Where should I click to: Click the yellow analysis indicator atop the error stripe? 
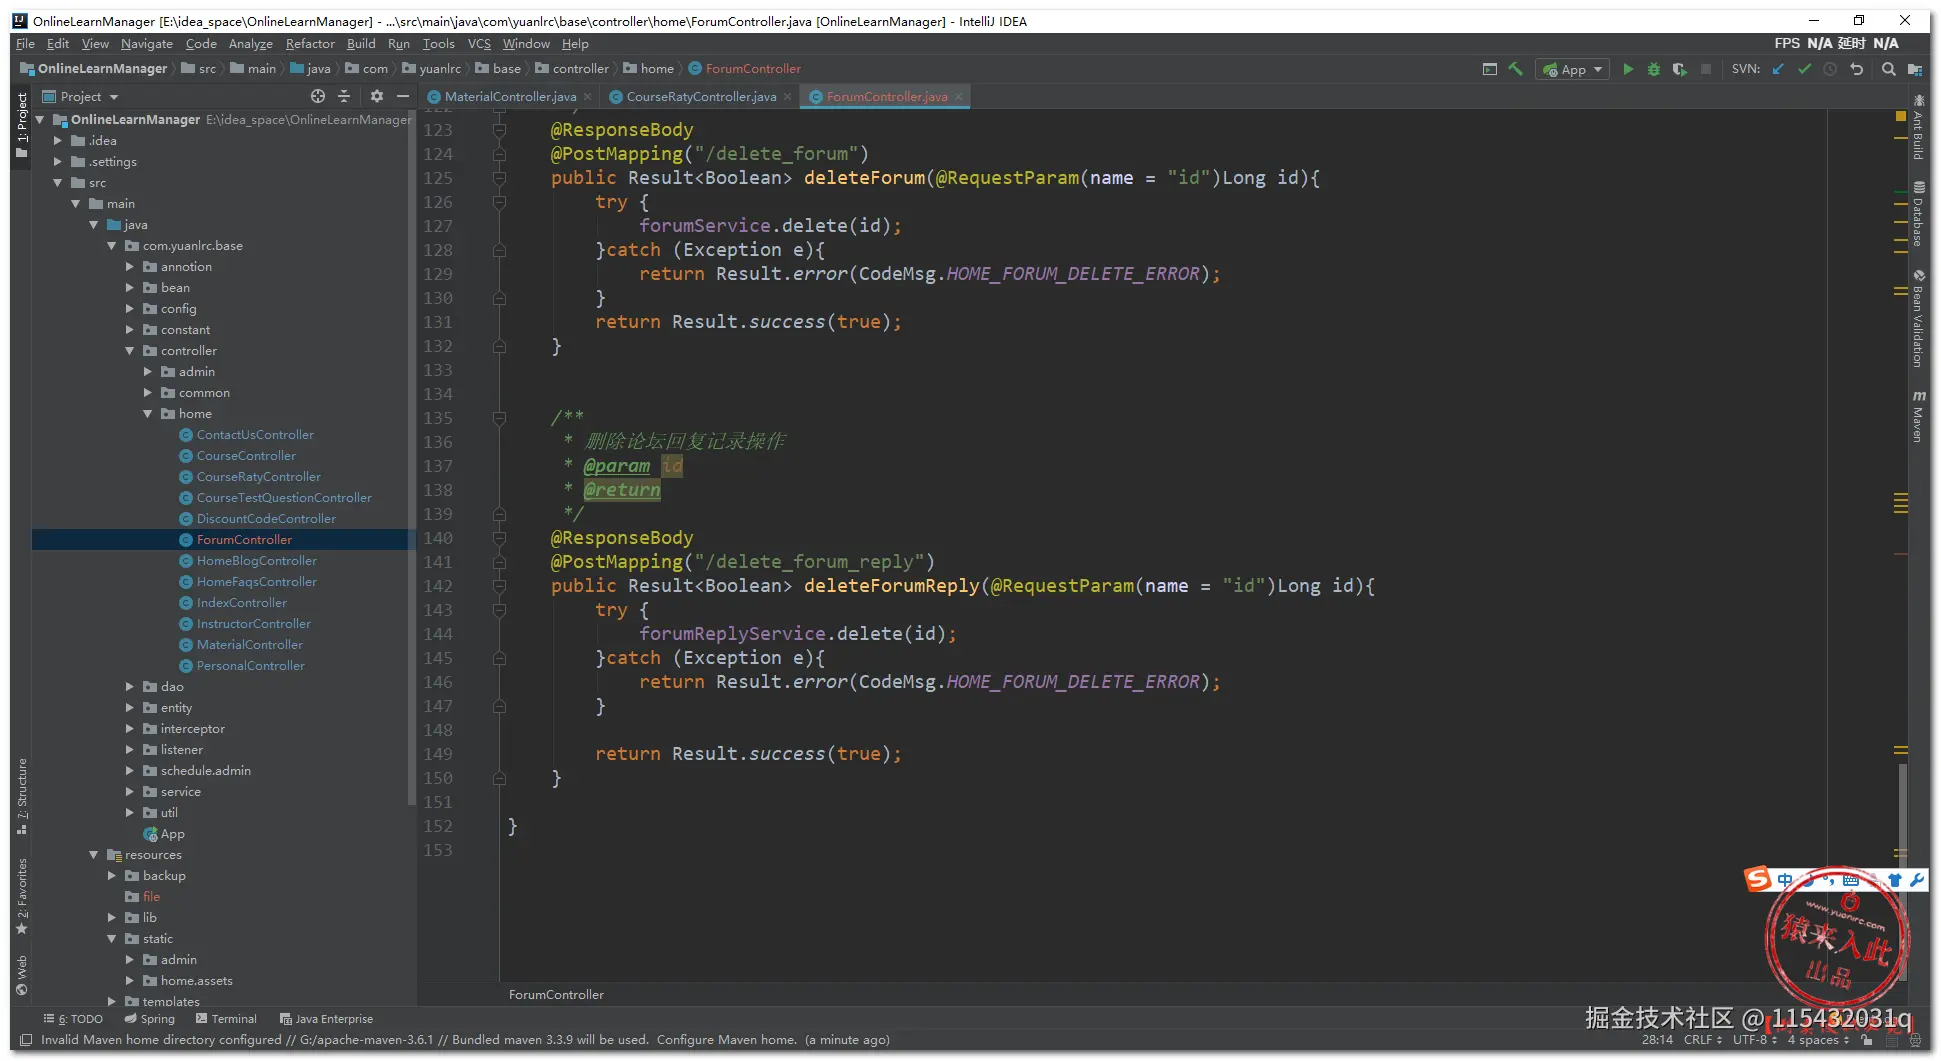(x=1901, y=117)
